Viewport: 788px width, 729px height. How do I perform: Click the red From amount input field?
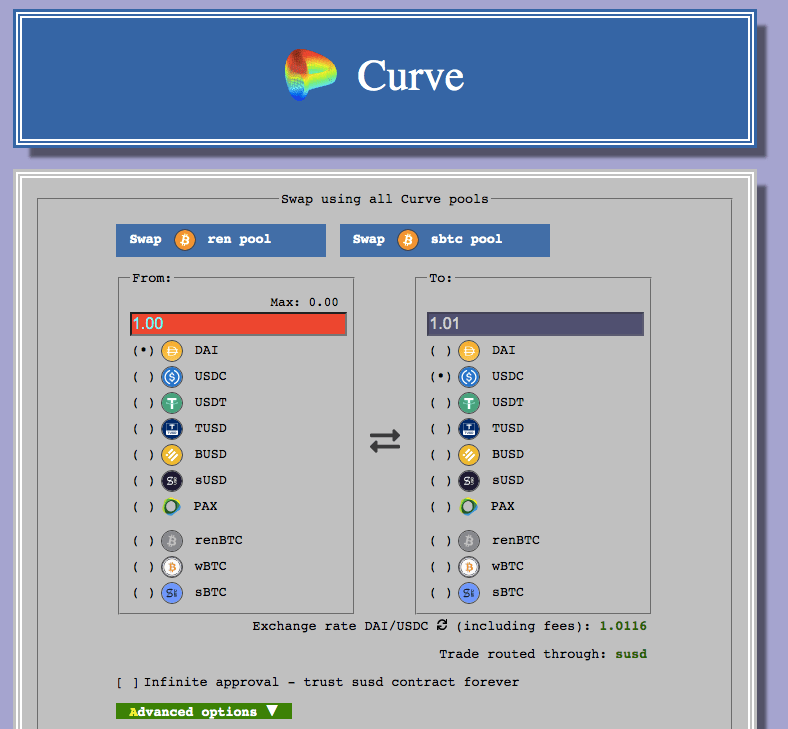click(x=238, y=324)
